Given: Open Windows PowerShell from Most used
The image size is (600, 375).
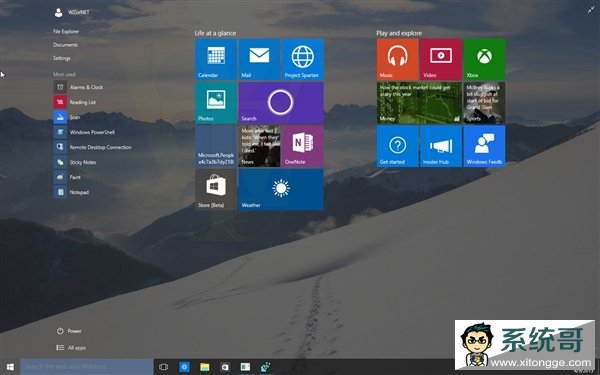Looking at the screenshot, I should coord(84,132).
